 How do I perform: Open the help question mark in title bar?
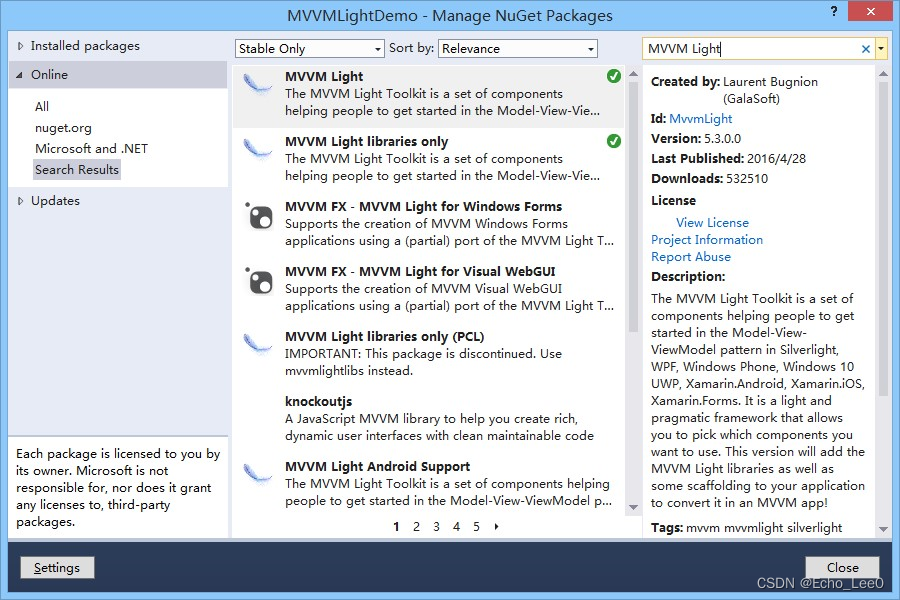pos(833,11)
